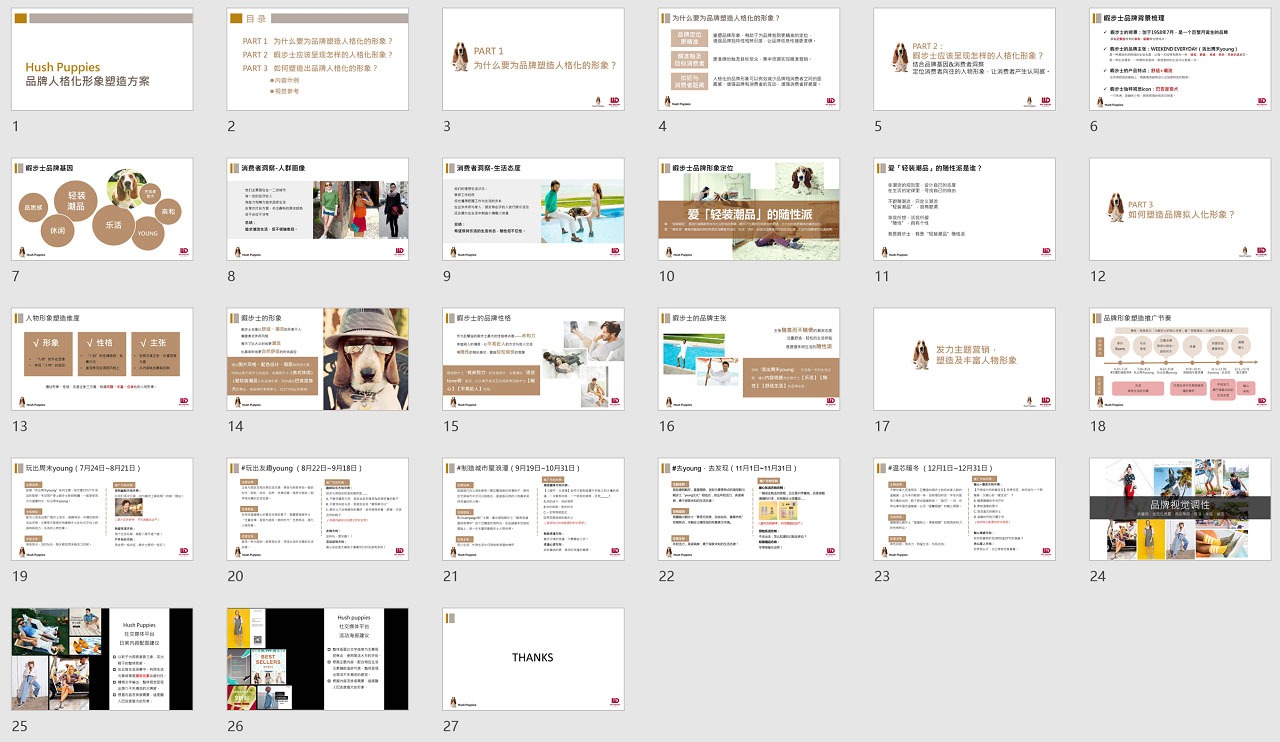Select slide #温芯暖冬 (12月1日–12月31日)
The image size is (1280, 742).
click(x=965, y=509)
